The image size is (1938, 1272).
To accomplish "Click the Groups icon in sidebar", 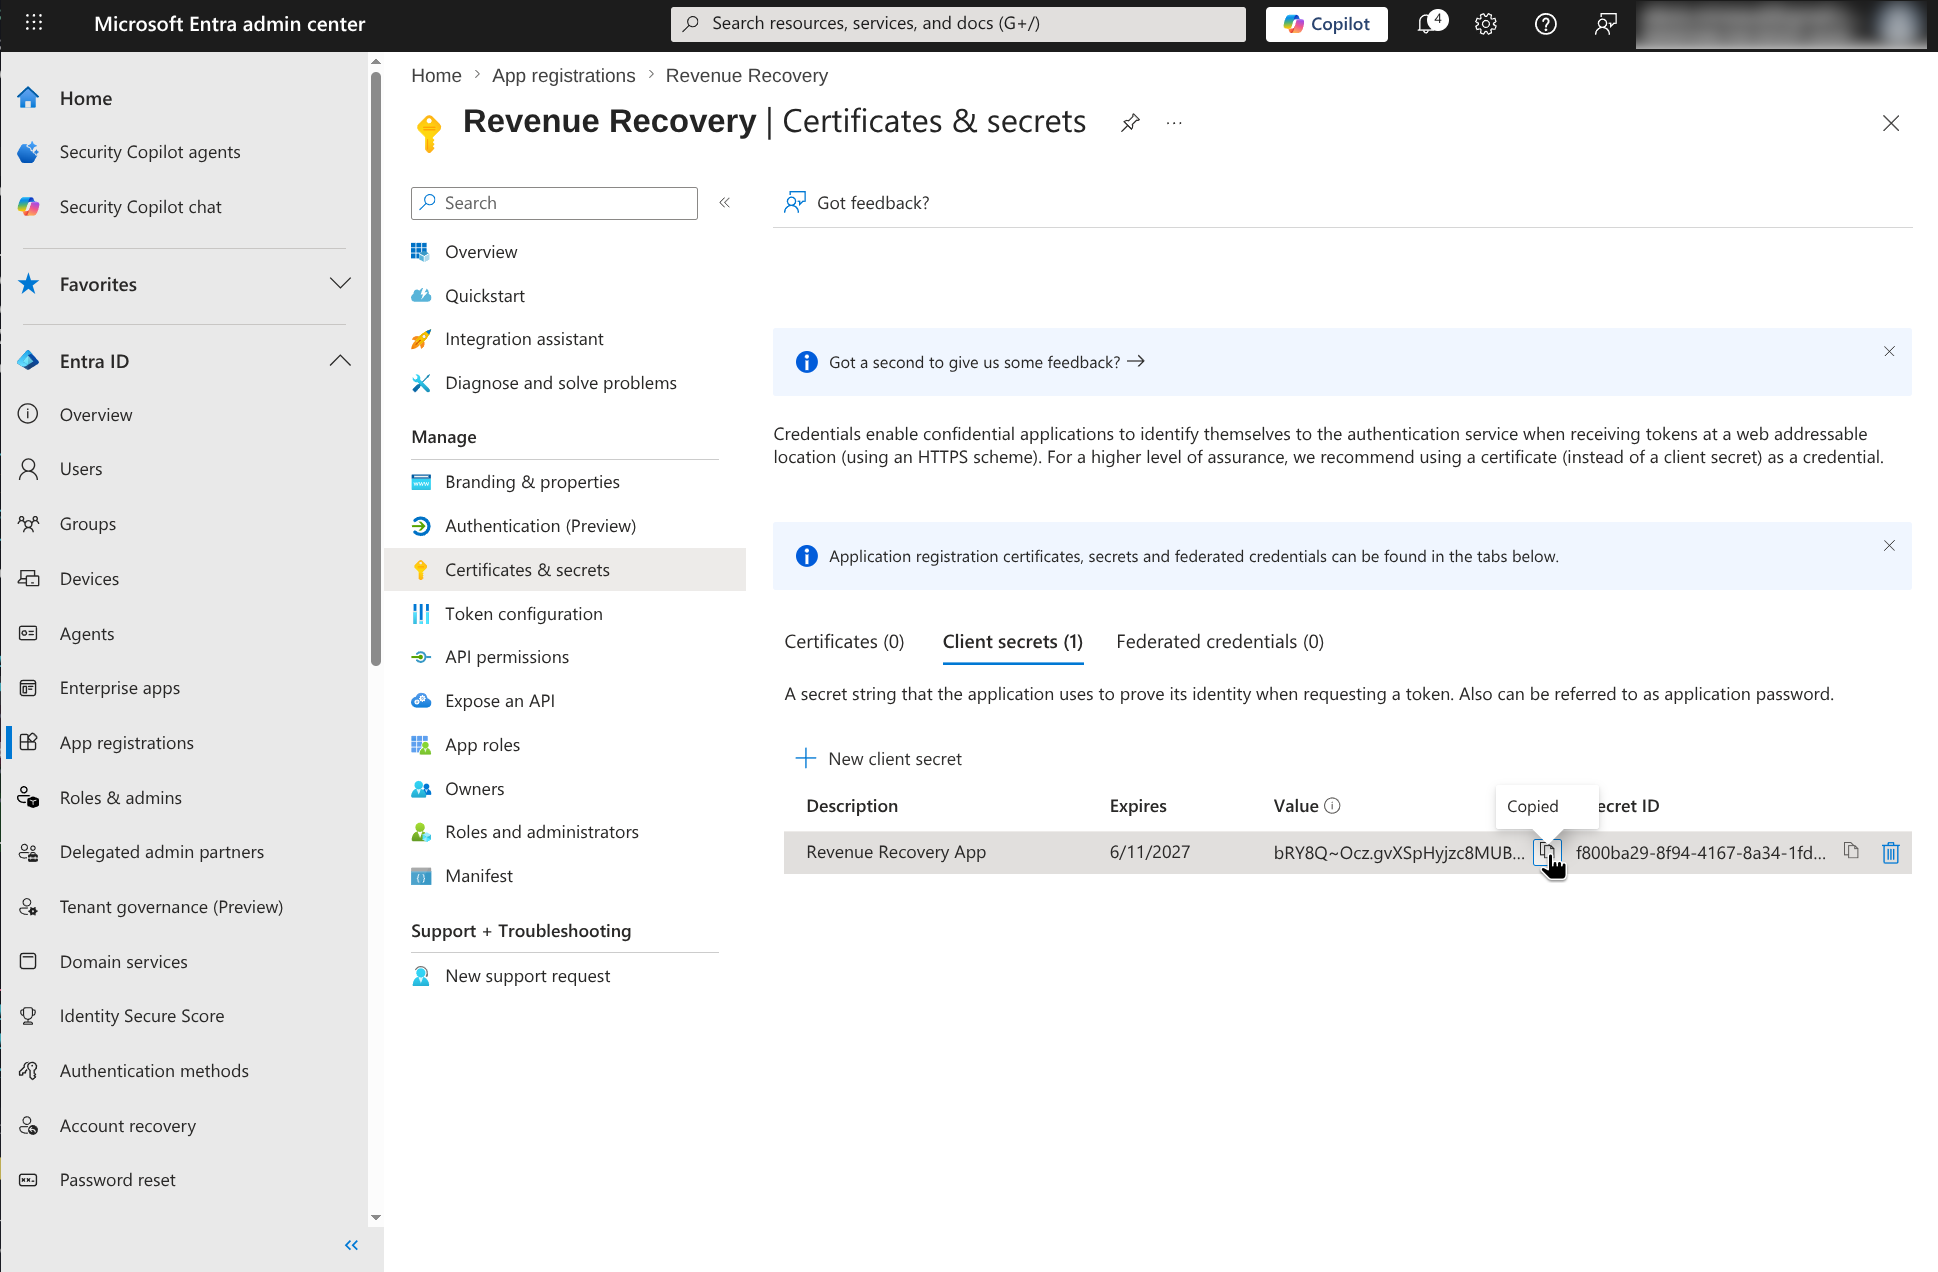I will (x=28, y=524).
